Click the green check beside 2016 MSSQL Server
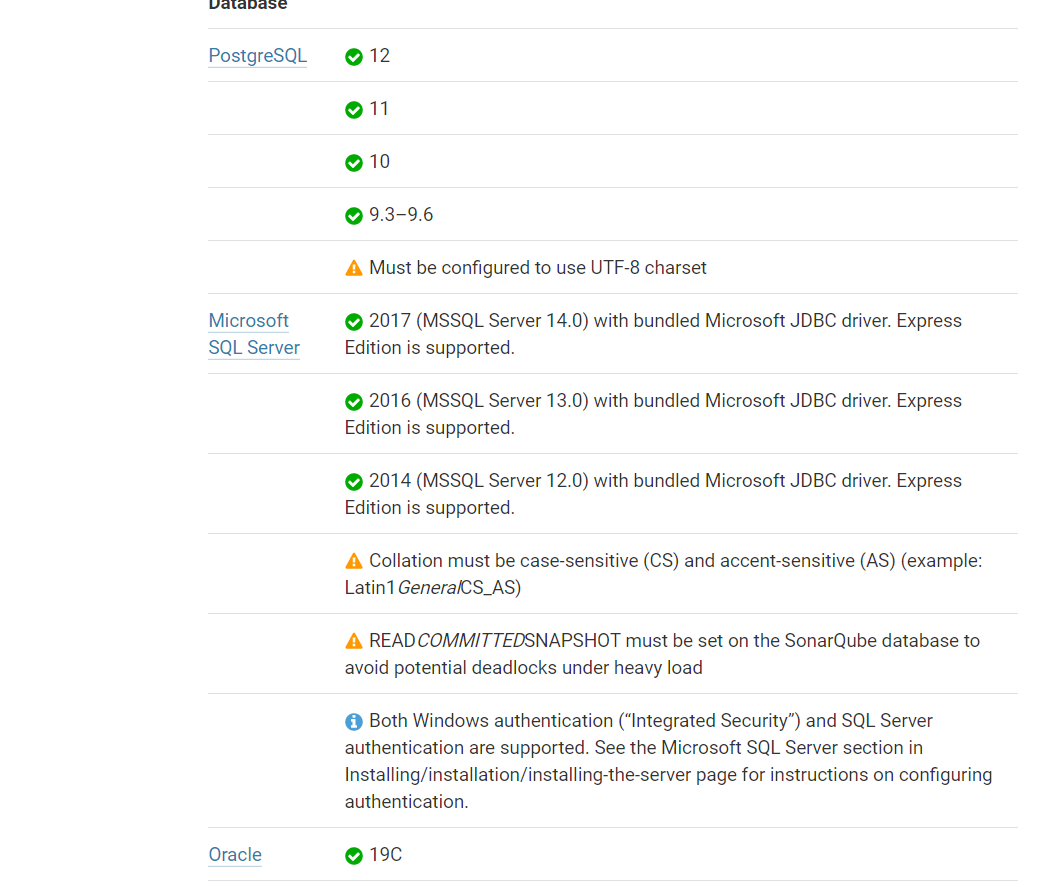Image resolution: width=1039 pixels, height=887 pixels. (354, 402)
